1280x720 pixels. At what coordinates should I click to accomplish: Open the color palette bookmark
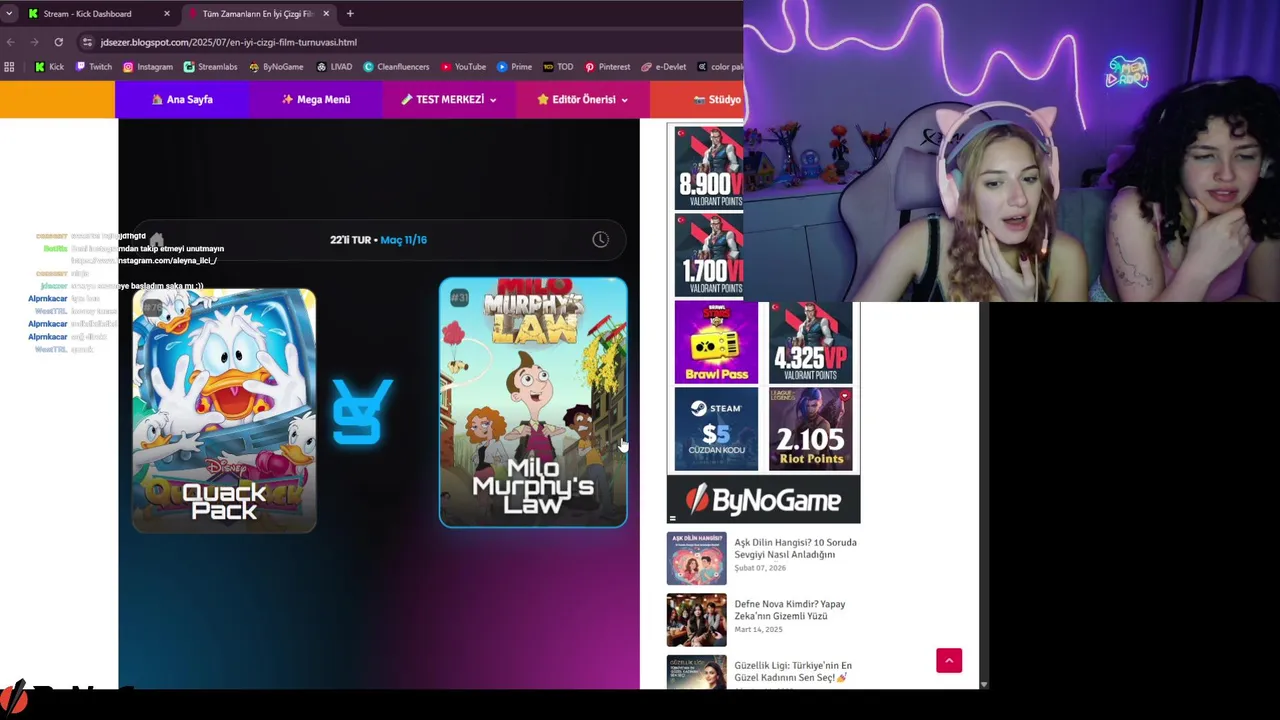point(719,67)
